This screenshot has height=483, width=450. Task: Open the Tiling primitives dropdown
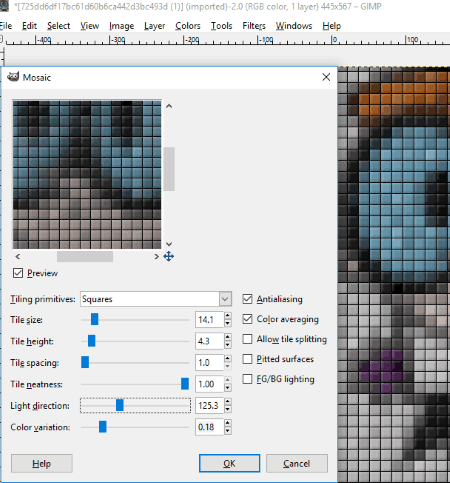point(225,299)
